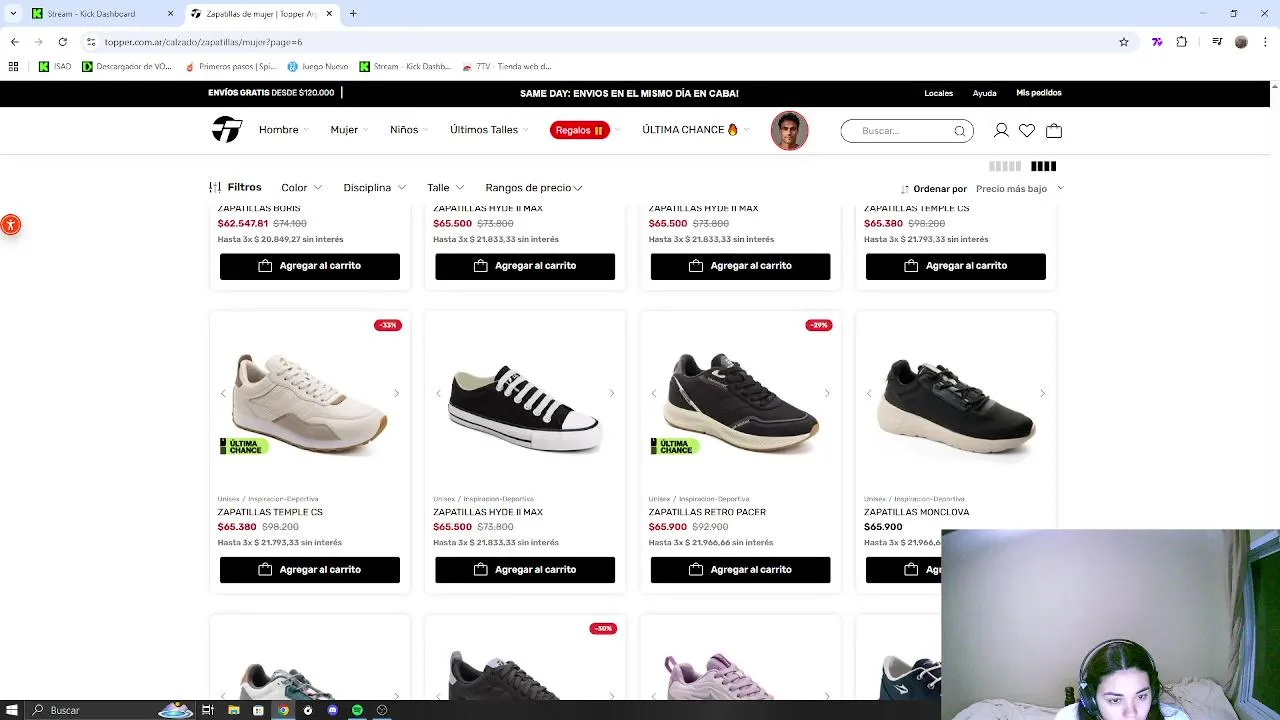
Task: Add white Zapatillas Temple CS to cart
Action: click(310, 570)
